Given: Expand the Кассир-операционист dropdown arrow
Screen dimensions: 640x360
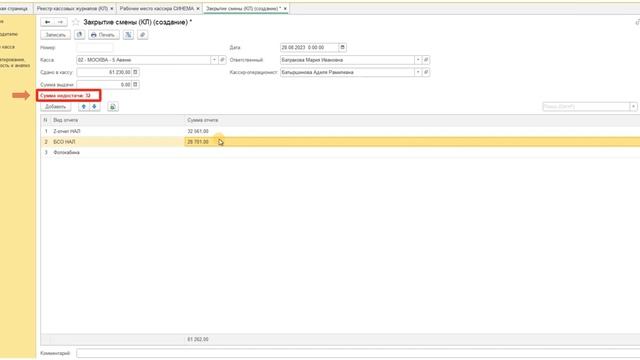Looking at the screenshot, I should tap(418, 72).
